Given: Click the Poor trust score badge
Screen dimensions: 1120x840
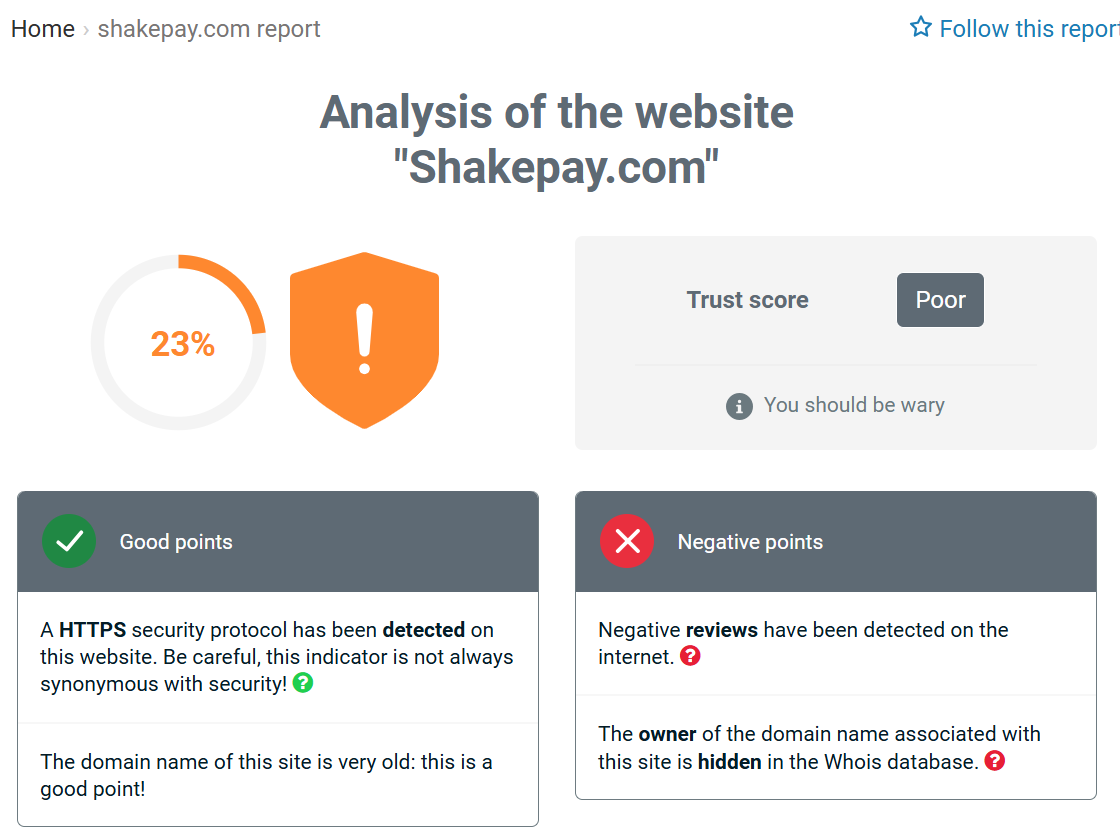Looking at the screenshot, I should (940, 299).
